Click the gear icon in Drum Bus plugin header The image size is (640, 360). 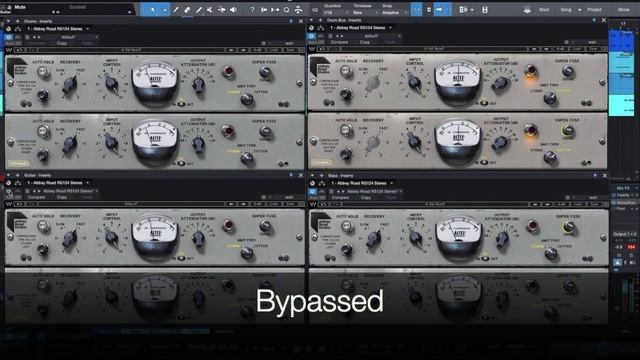pyautogui.click(x=567, y=42)
